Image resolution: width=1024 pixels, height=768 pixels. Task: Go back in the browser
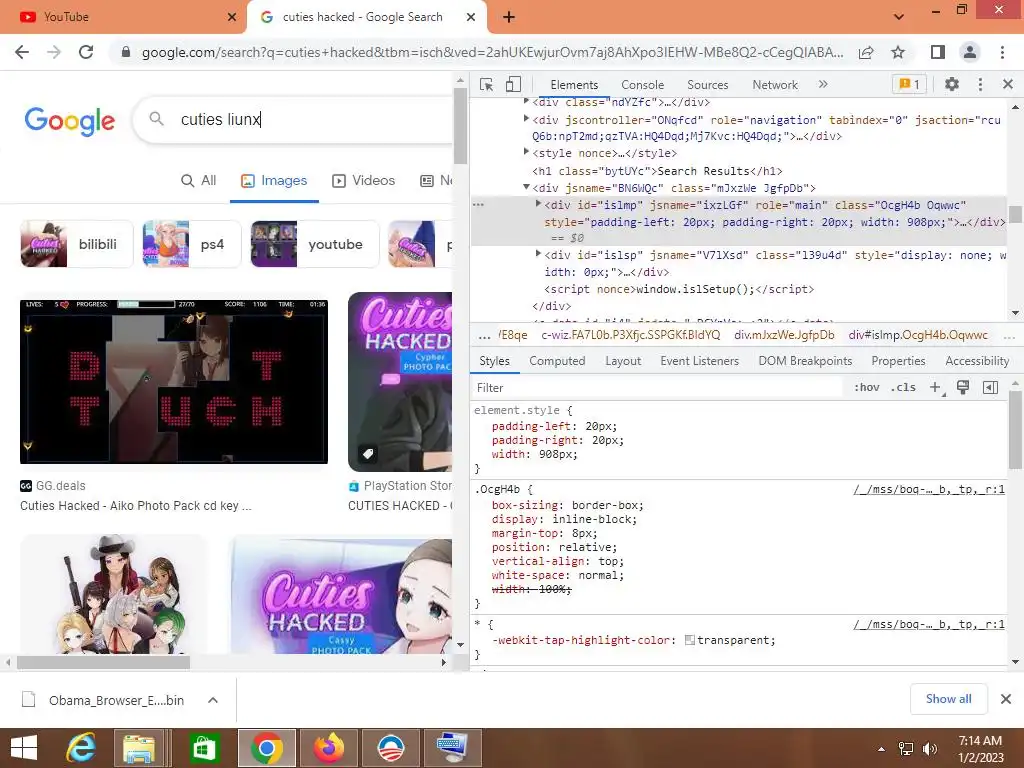click(x=22, y=52)
